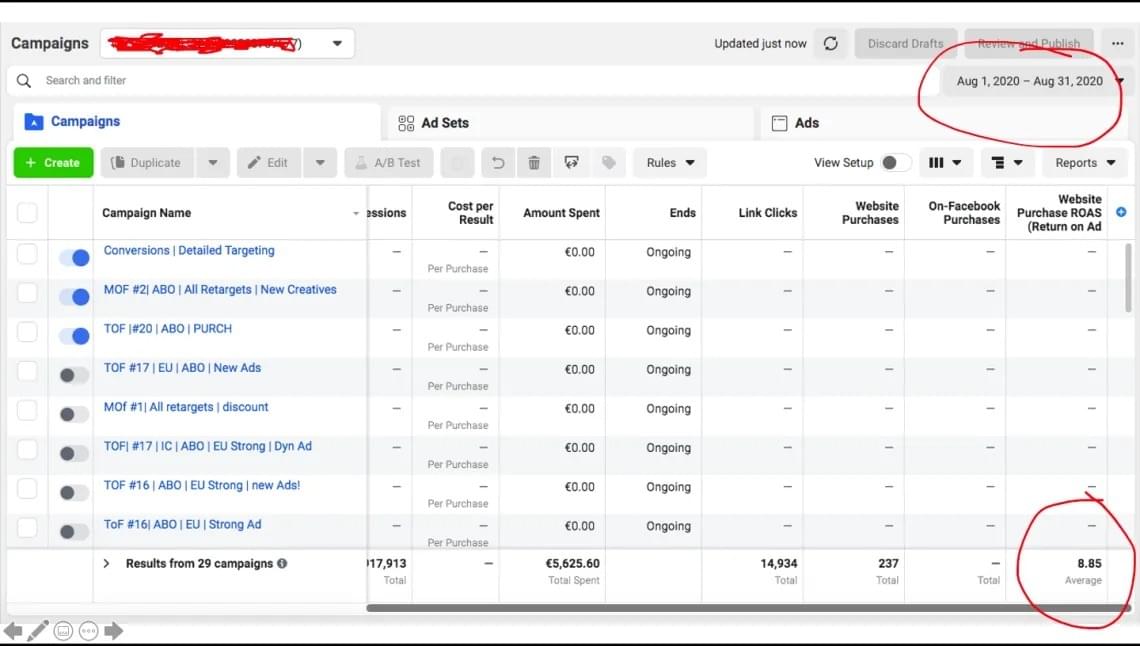This screenshot has width=1140, height=646.
Task: Click the 237 total website purchases value
Action: pyautogui.click(x=888, y=563)
